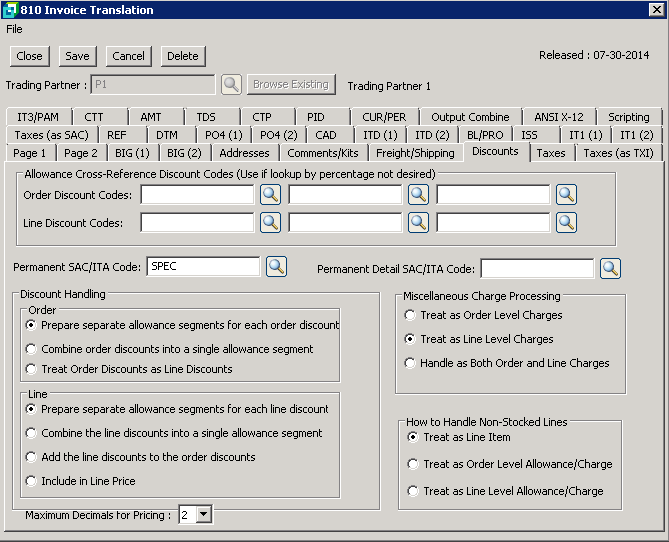The height and width of the screenshot is (542, 669).
Task: Click lookup icon beside third Line Discount Code
Action: tap(566, 222)
